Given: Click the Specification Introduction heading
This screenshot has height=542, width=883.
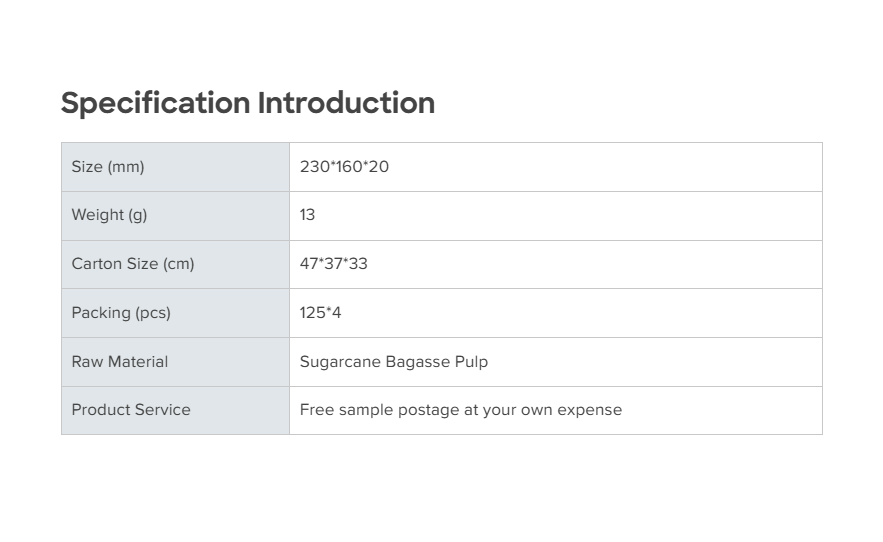Looking at the screenshot, I should pos(247,103).
